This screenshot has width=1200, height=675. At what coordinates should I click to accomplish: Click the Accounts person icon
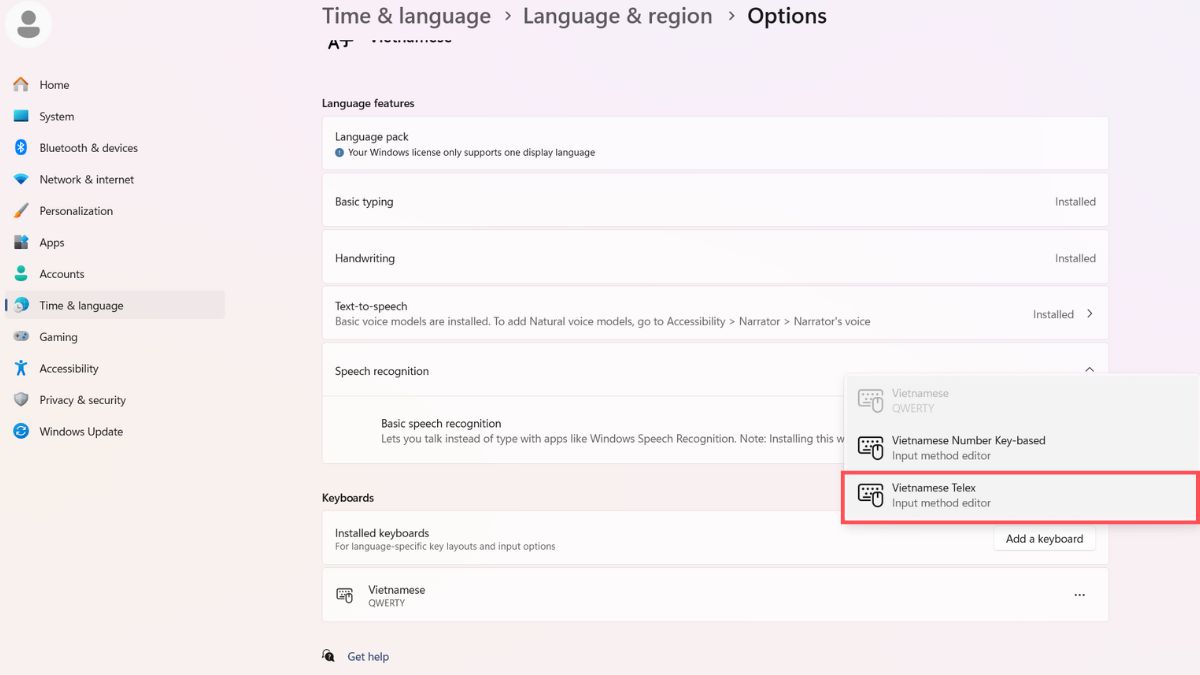(21, 274)
